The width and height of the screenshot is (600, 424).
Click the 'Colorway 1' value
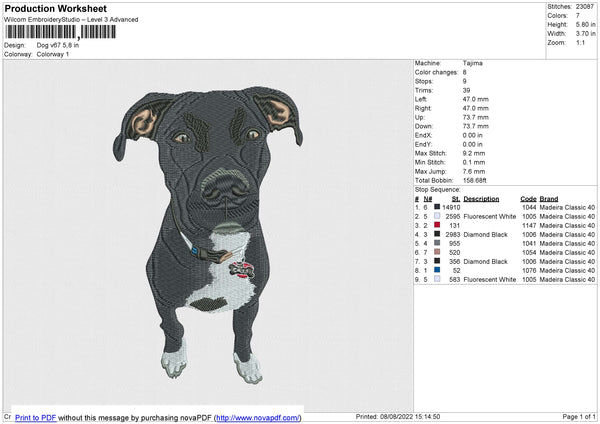pos(53,54)
